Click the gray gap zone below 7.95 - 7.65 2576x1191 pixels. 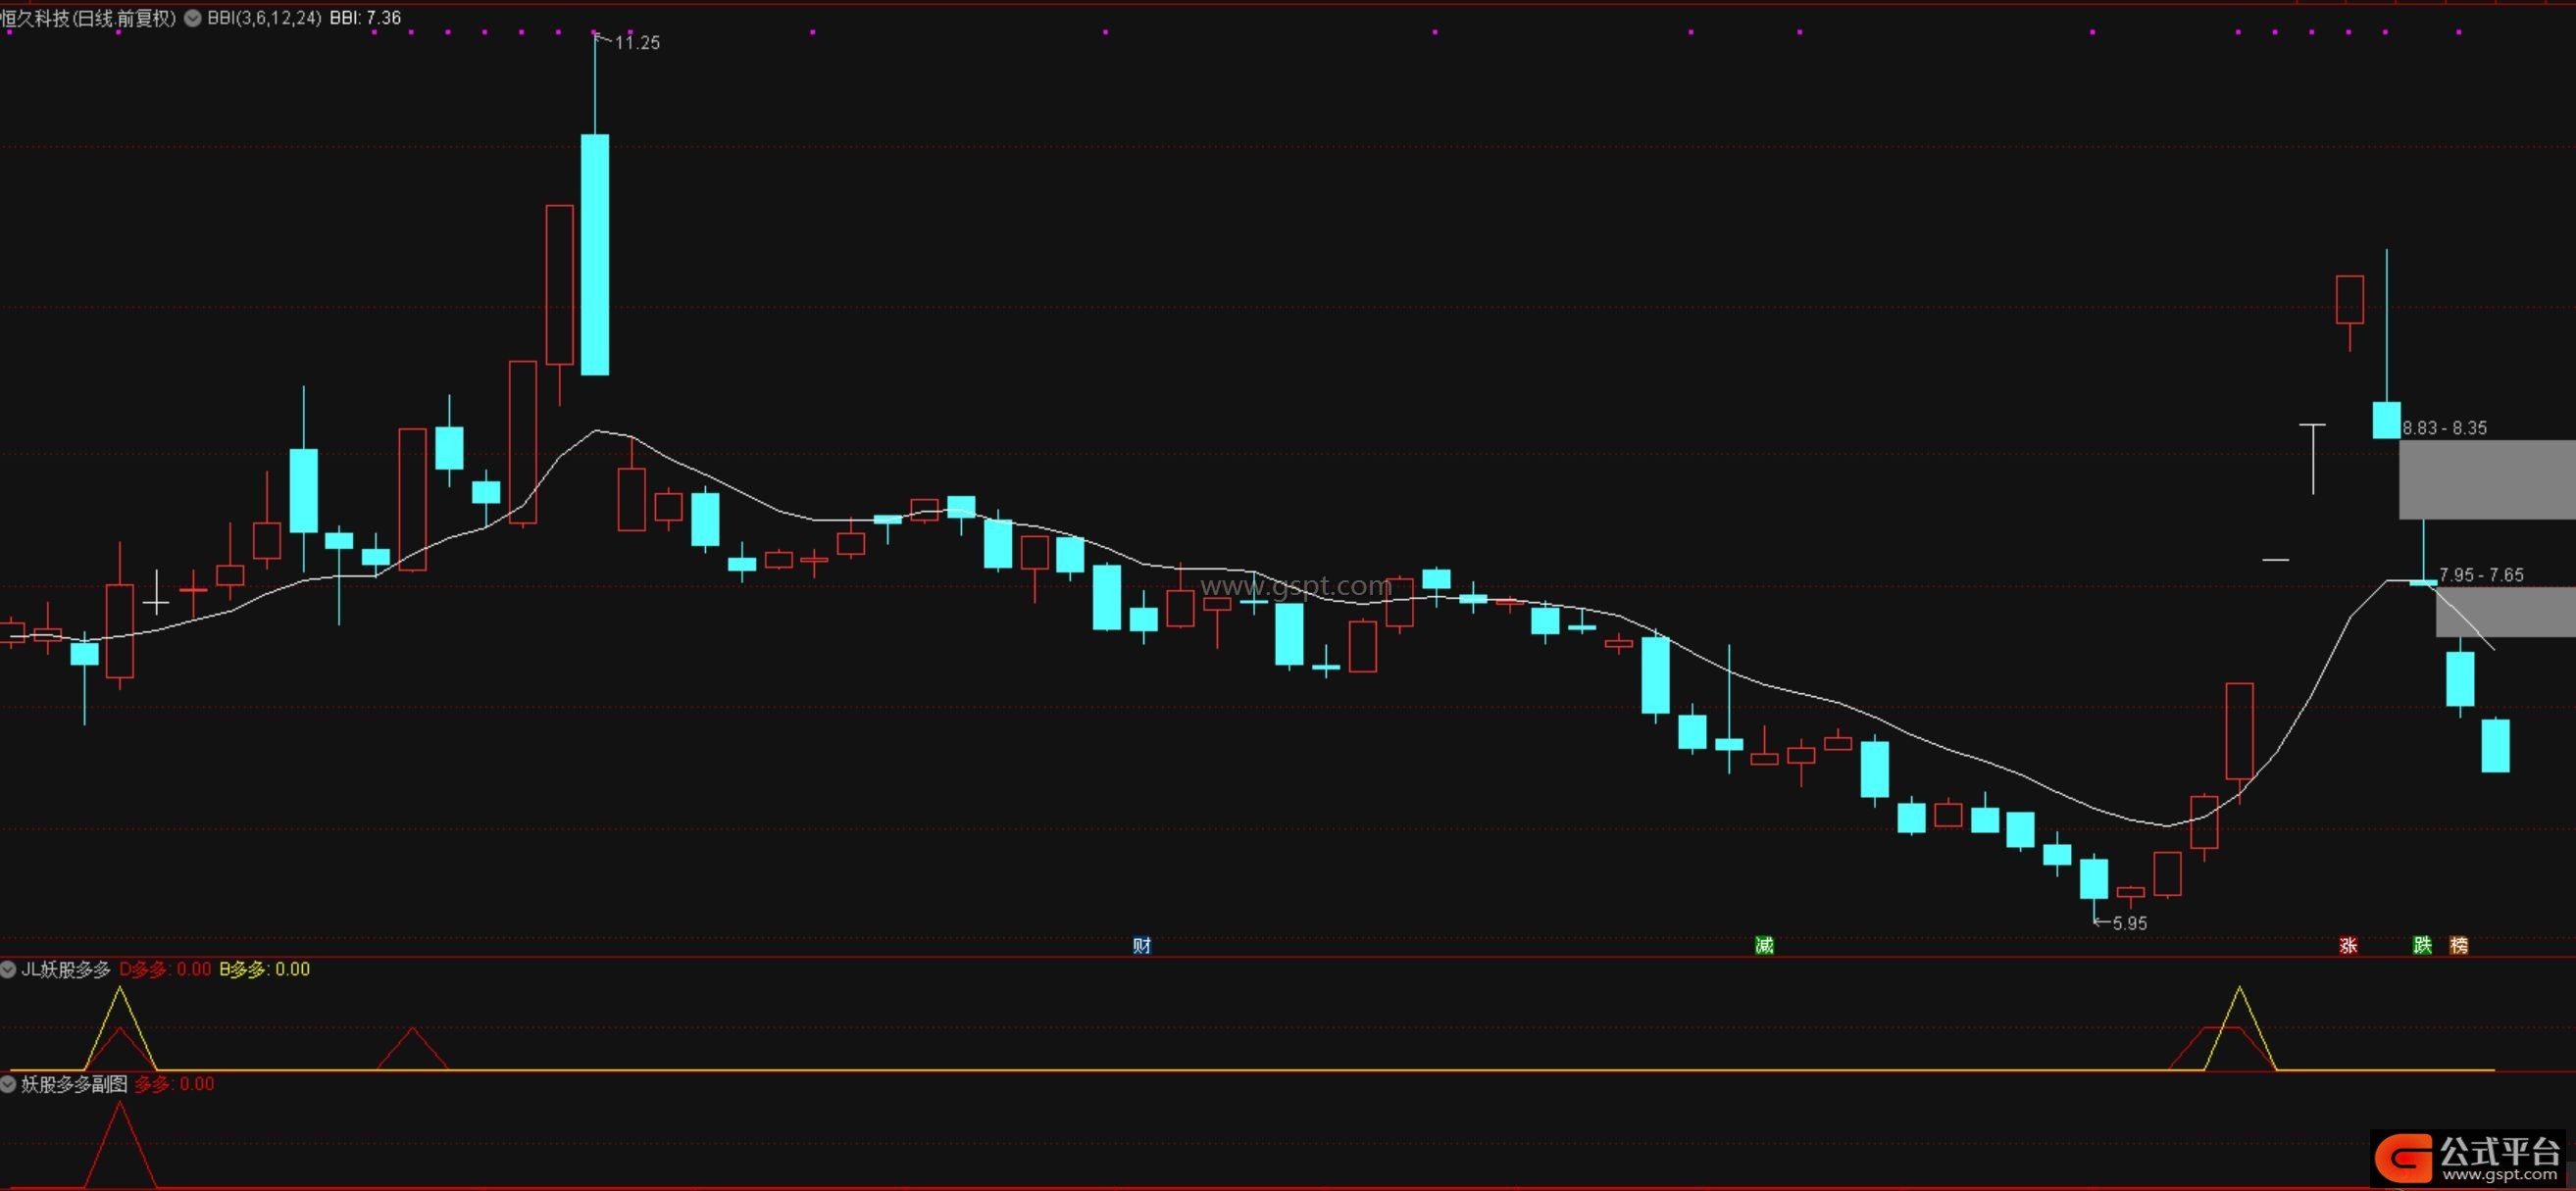coord(2505,612)
